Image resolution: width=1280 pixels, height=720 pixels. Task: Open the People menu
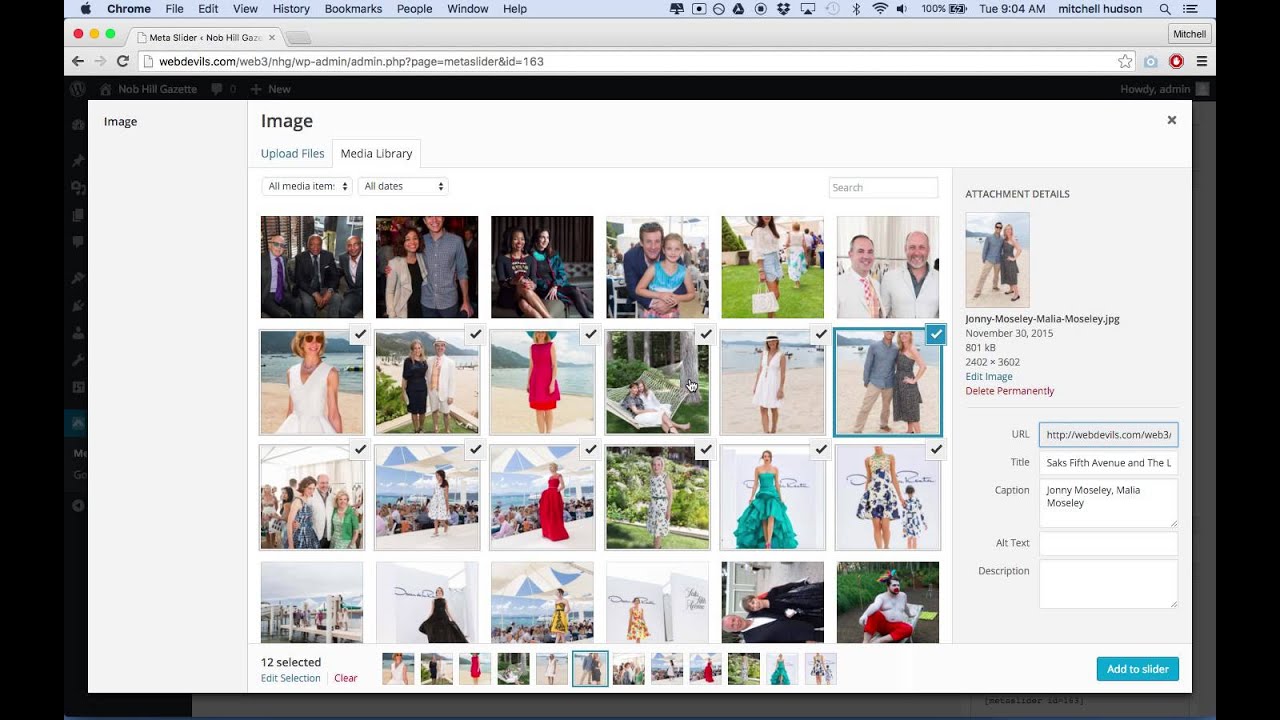click(414, 9)
